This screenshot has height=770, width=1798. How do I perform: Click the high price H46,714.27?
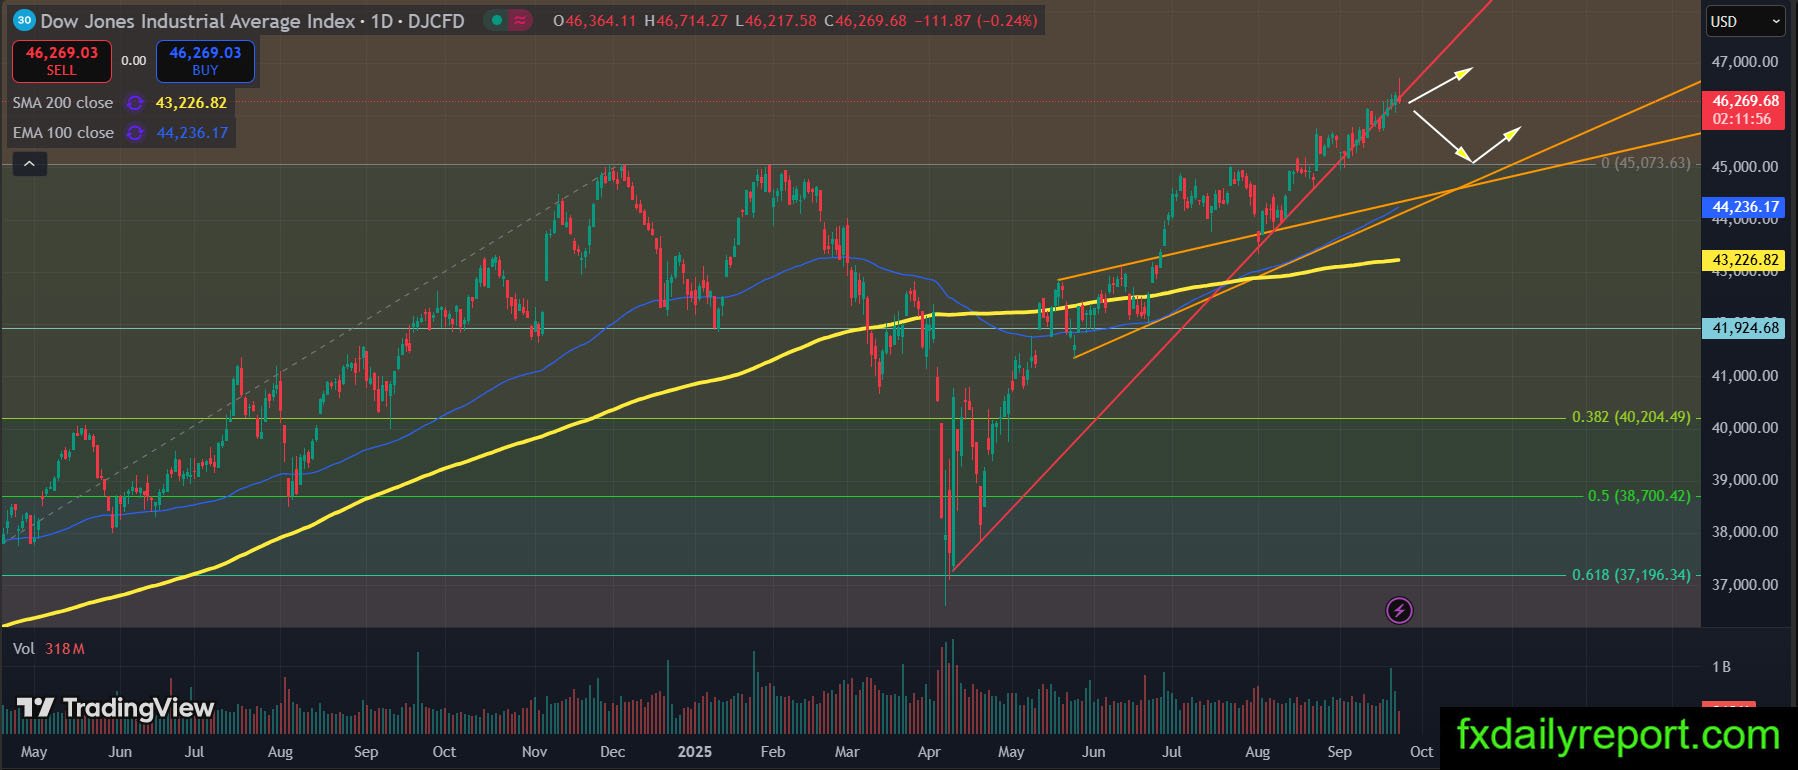[x=686, y=20]
